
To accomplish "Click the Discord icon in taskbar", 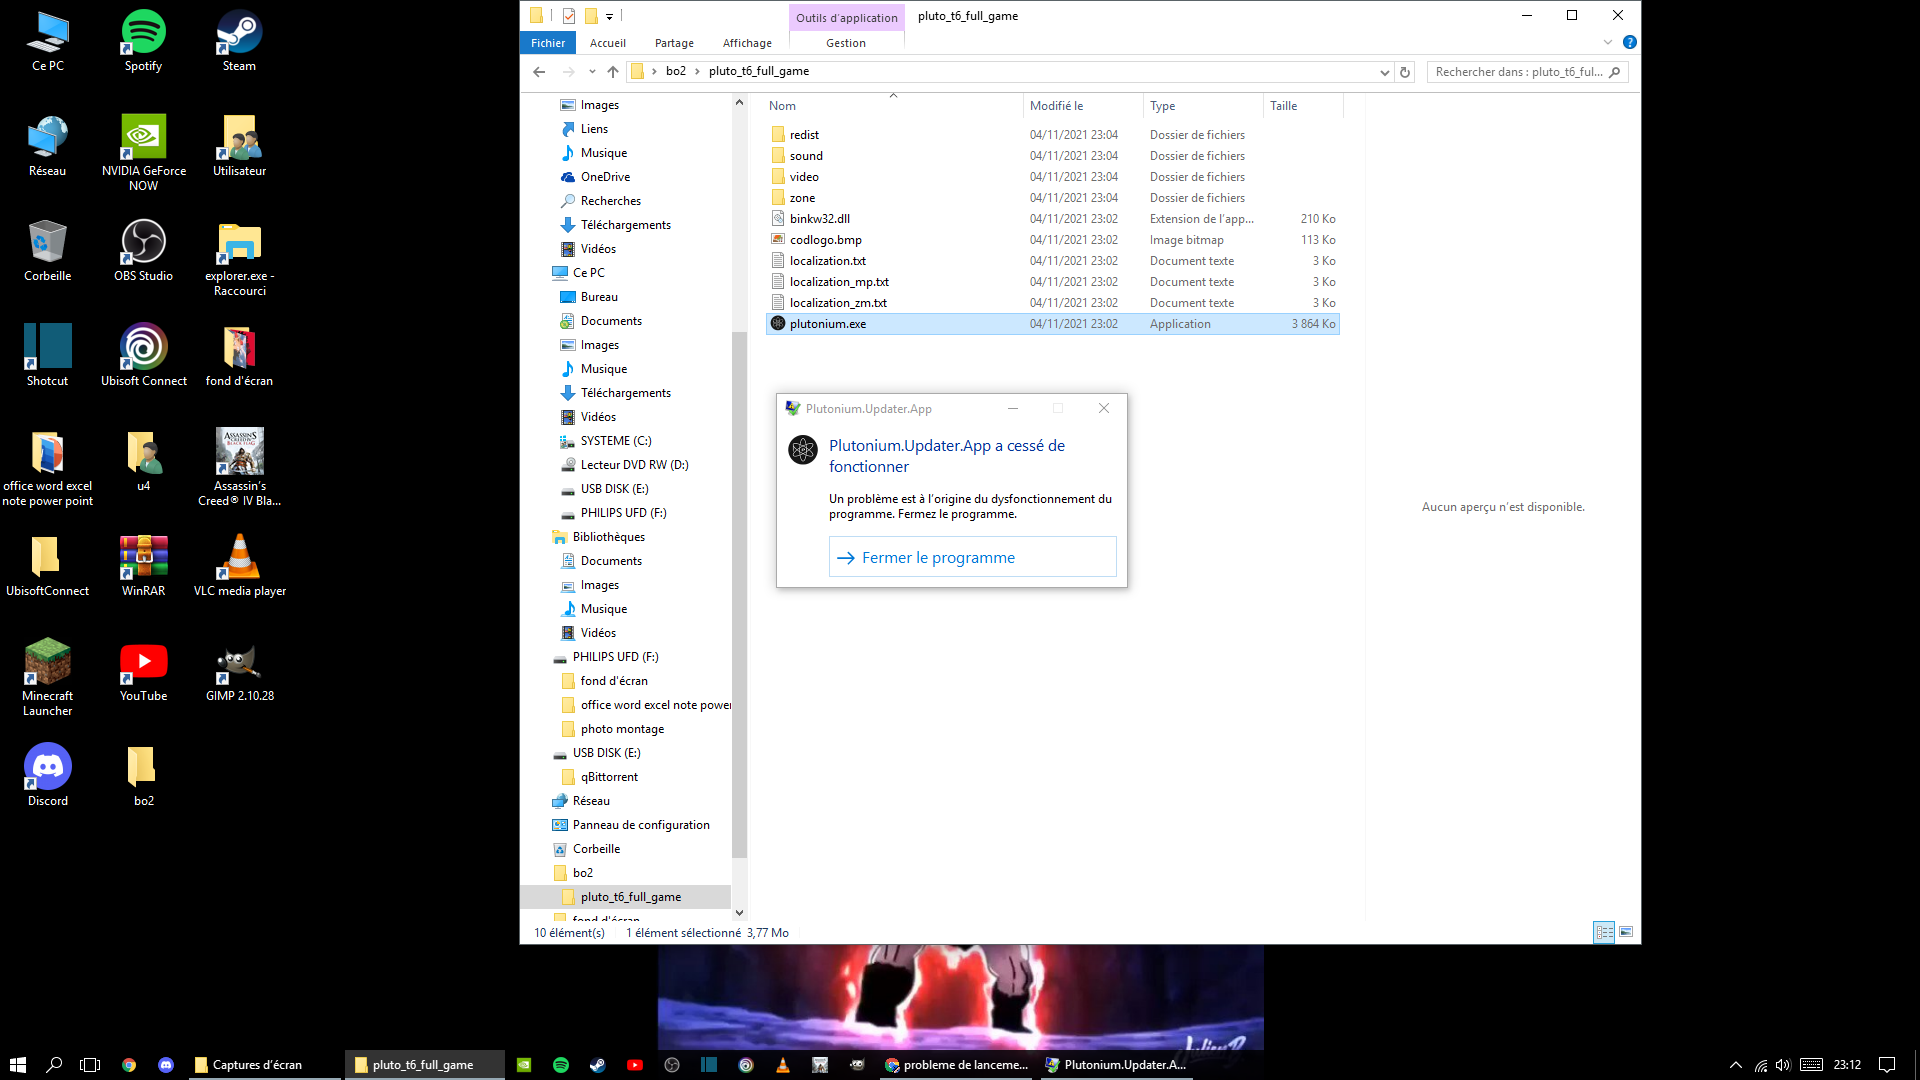I will pyautogui.click(x=166, y=1065).
